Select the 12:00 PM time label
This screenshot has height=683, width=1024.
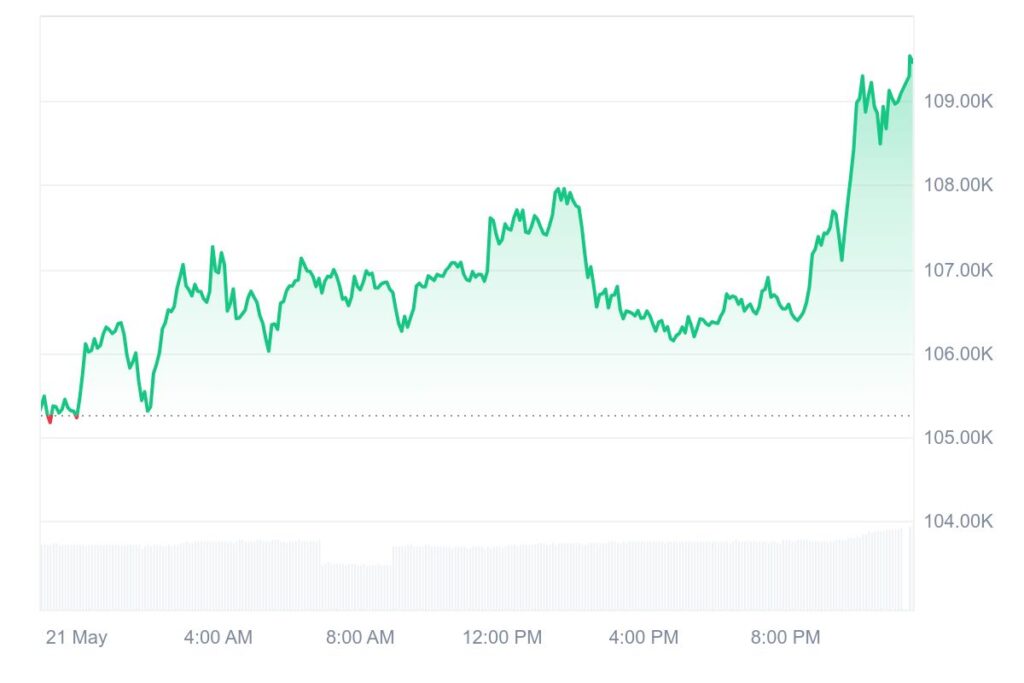click(504, 637)
